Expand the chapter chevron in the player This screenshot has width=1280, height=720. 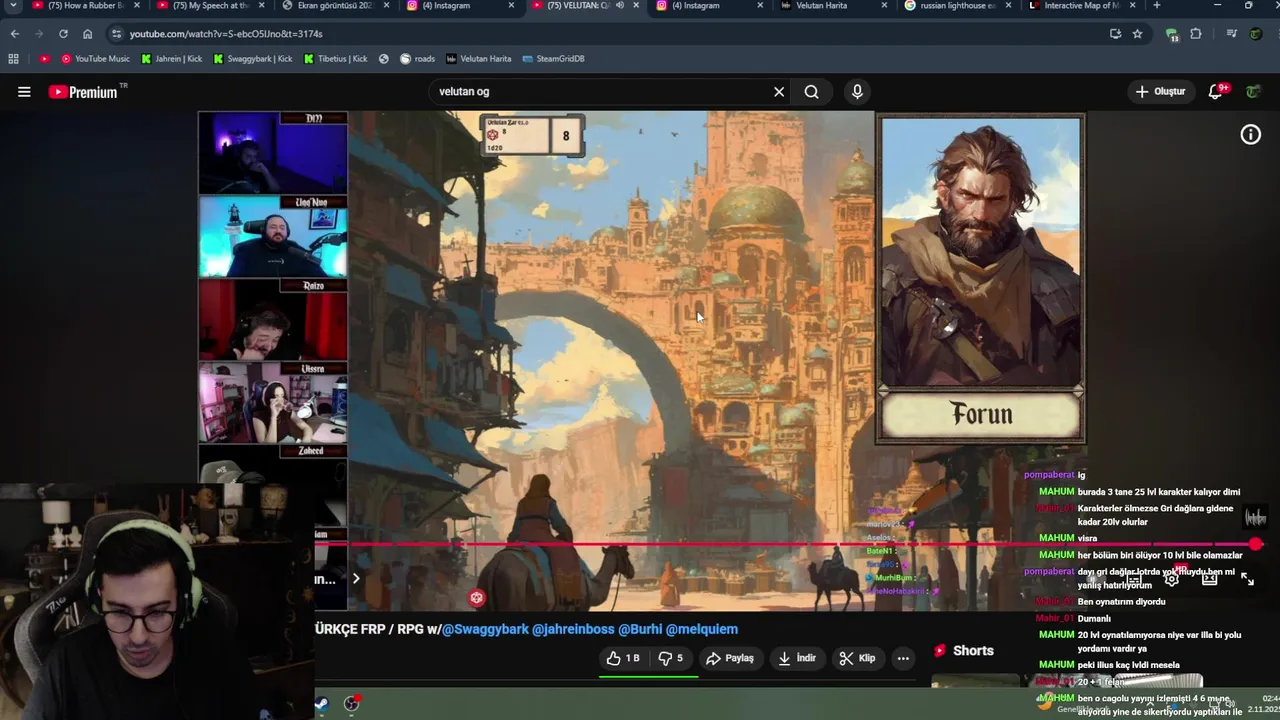[355, 579]
